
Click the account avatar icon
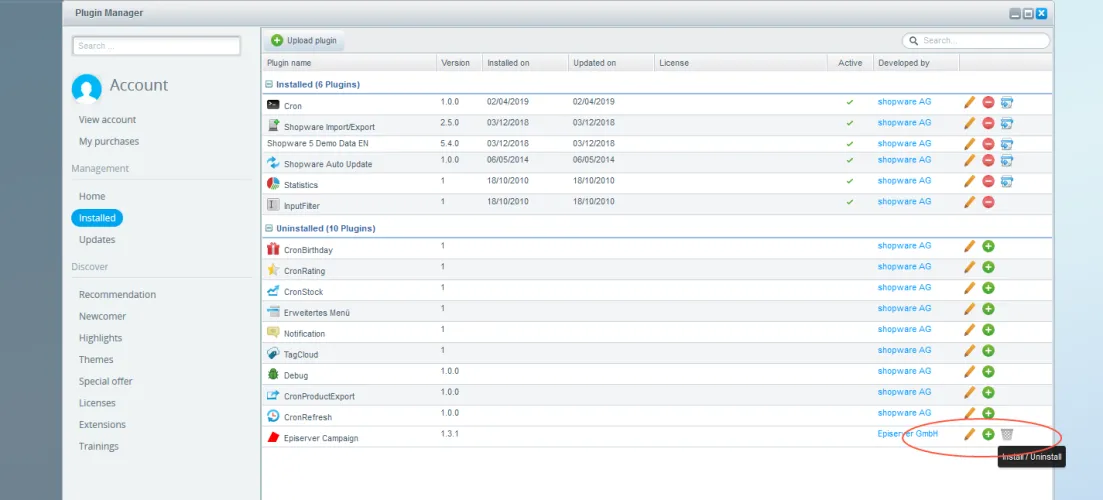(87, 89)
